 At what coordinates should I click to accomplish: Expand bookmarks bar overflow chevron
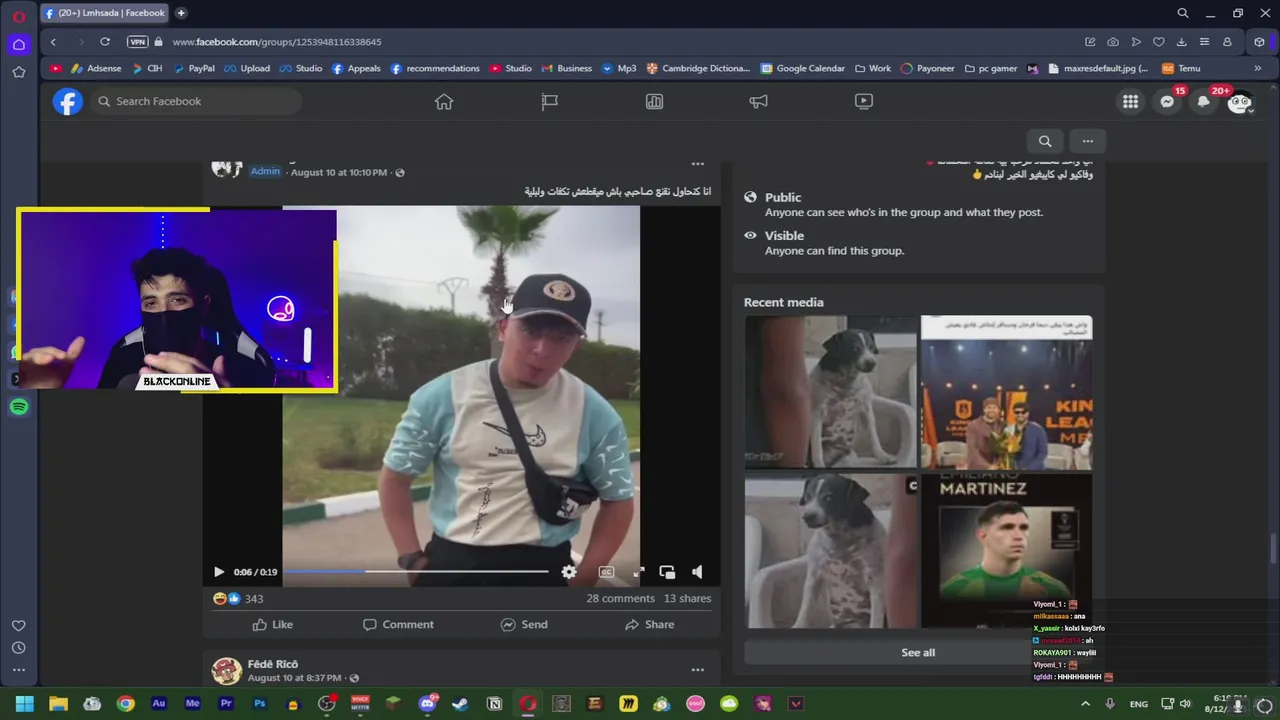point(1258,69)
